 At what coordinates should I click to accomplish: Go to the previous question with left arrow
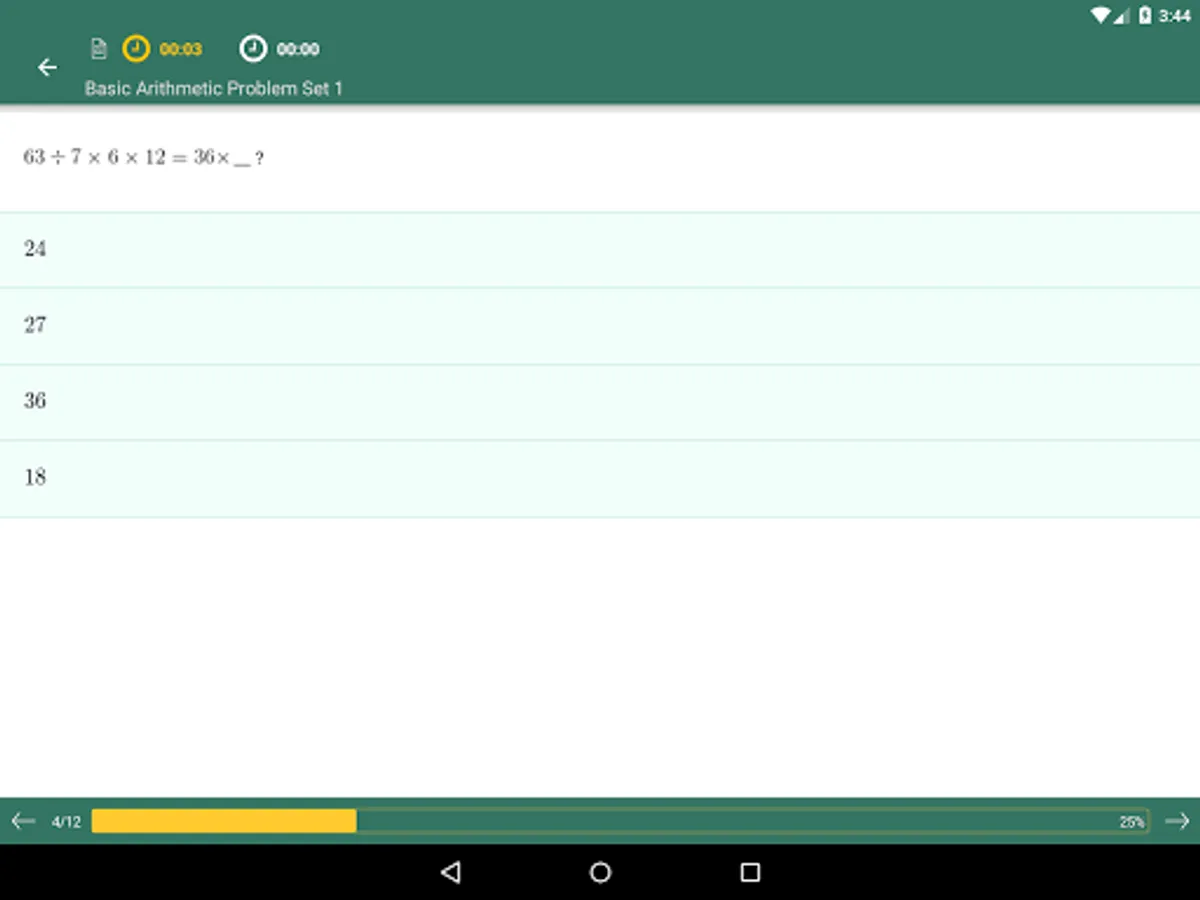click(x=23, y=821)
